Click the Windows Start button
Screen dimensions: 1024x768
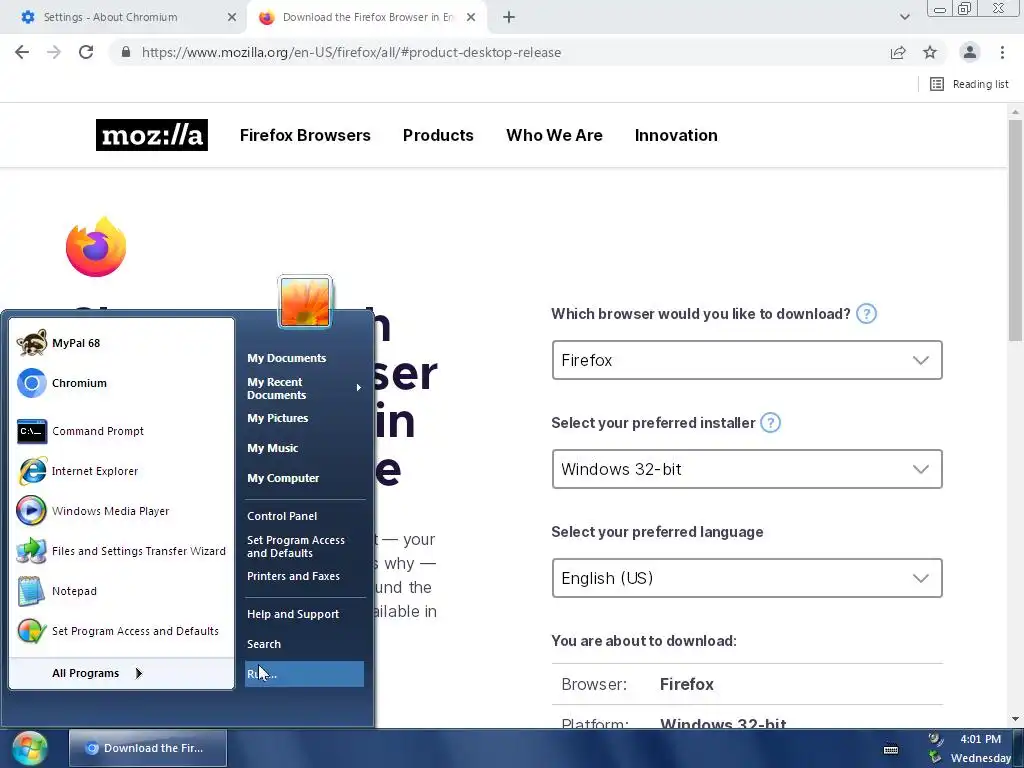pos(29,748)
